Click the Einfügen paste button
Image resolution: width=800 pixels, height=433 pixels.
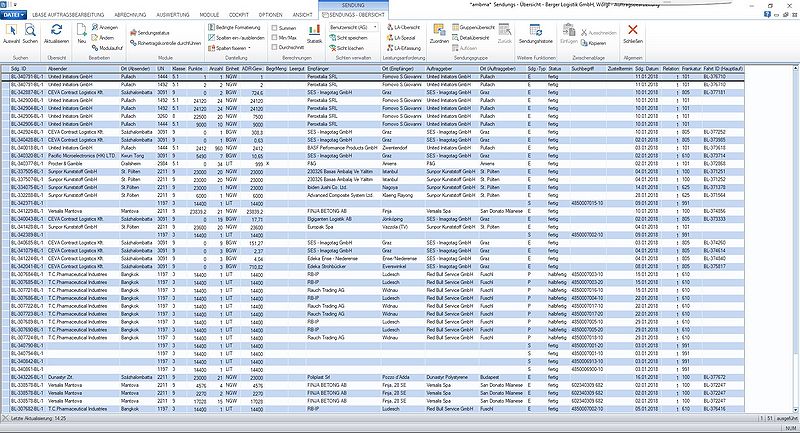568,34
